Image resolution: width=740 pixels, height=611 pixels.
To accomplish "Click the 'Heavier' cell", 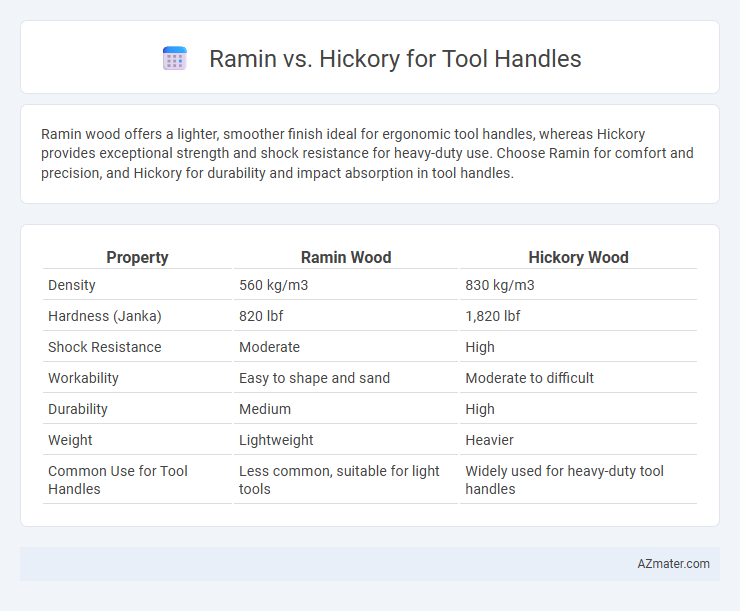I will pos(489,440).
